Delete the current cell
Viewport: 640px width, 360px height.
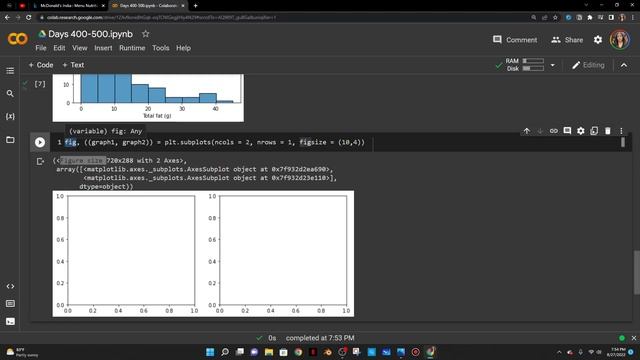[x=608, y=131]
